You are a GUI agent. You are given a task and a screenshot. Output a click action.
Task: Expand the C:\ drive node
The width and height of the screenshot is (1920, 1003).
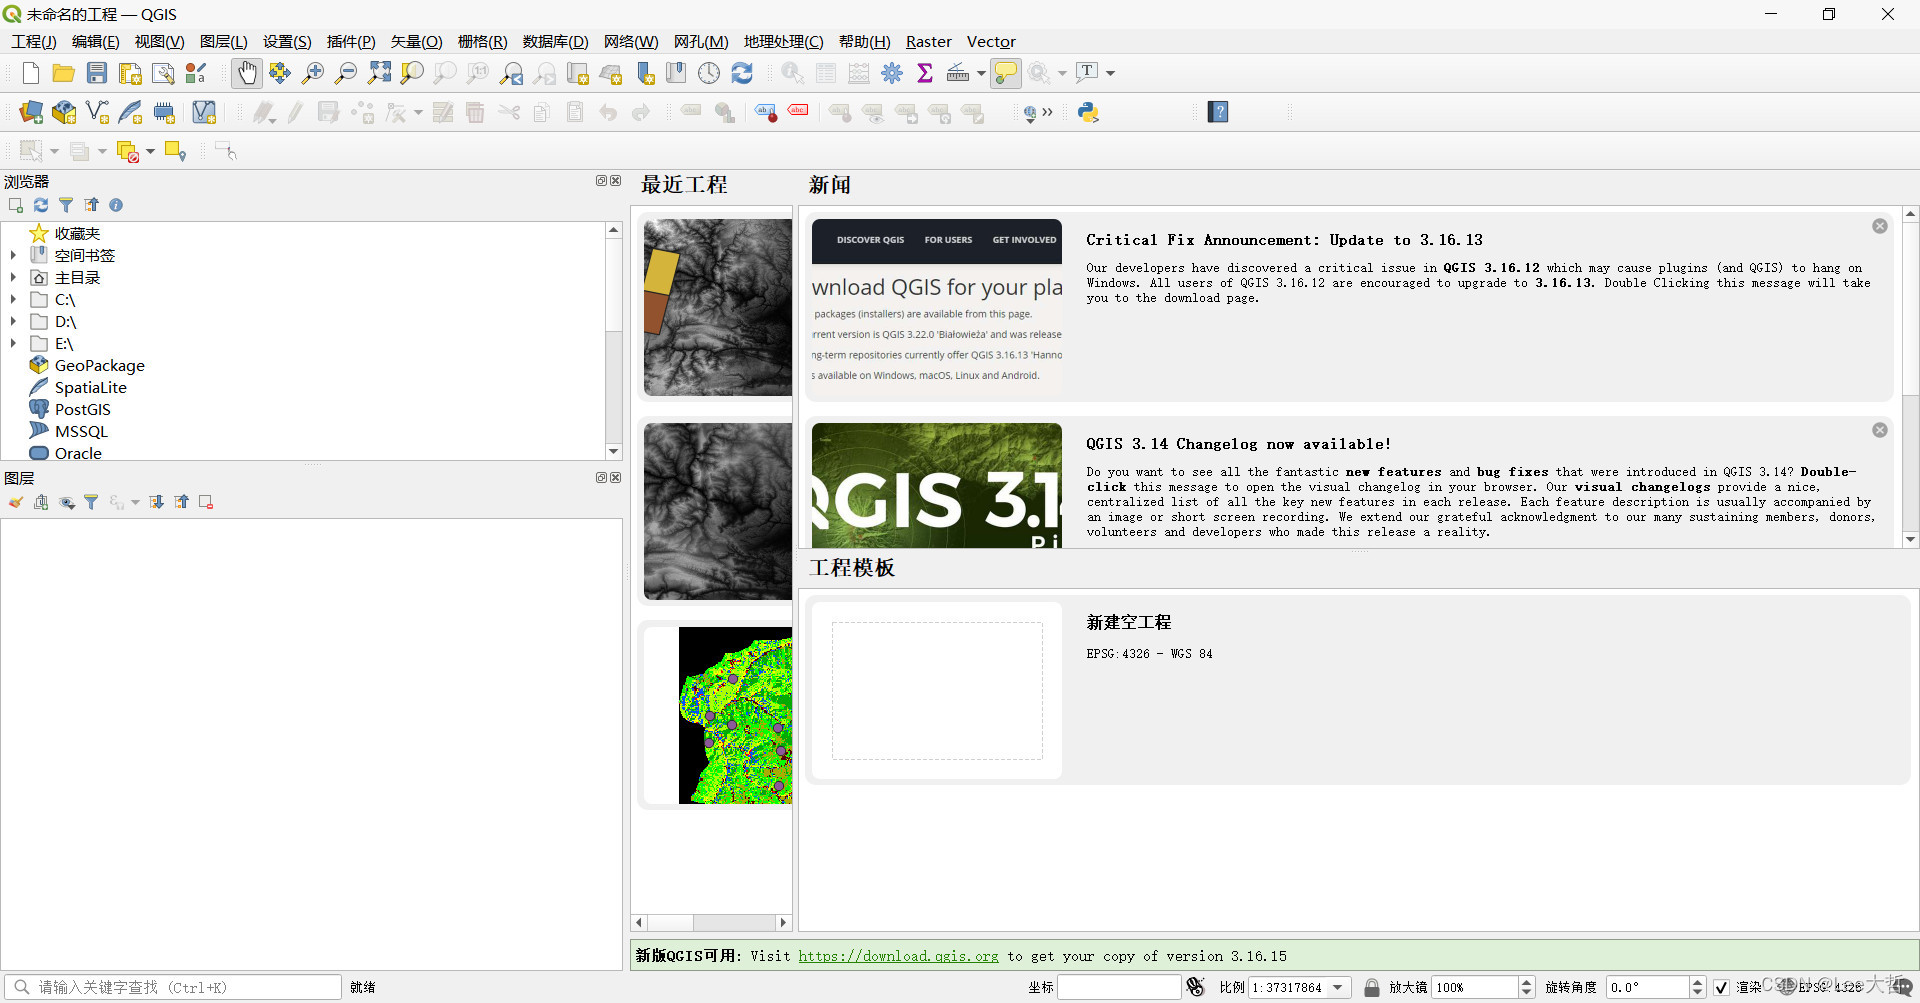13,300
